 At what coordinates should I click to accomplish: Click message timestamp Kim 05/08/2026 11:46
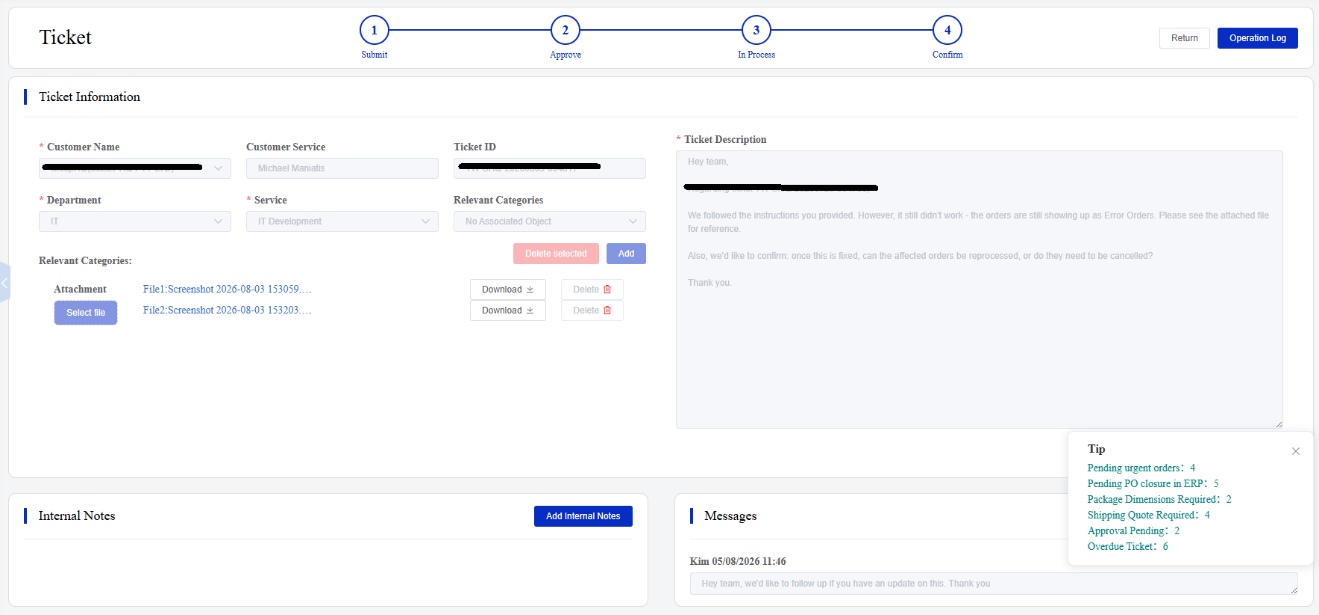tap(740, 562)
